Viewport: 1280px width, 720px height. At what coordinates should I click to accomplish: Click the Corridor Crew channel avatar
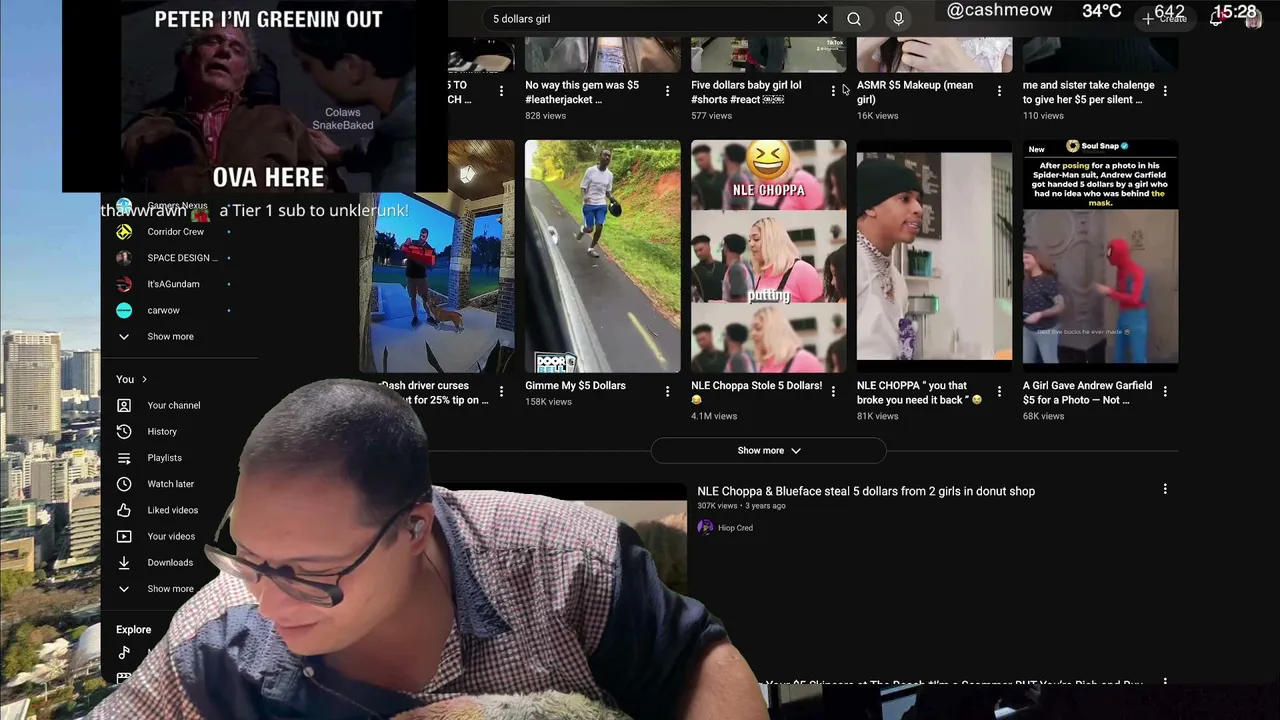point(124,232)
